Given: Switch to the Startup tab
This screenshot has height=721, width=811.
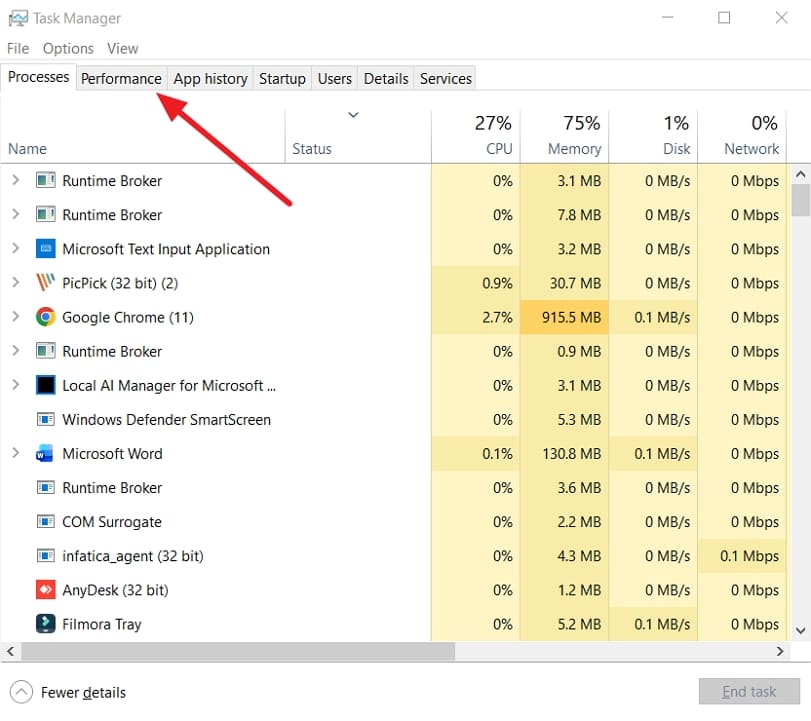Looking at the screenshot, I should (x=282, y=78).
